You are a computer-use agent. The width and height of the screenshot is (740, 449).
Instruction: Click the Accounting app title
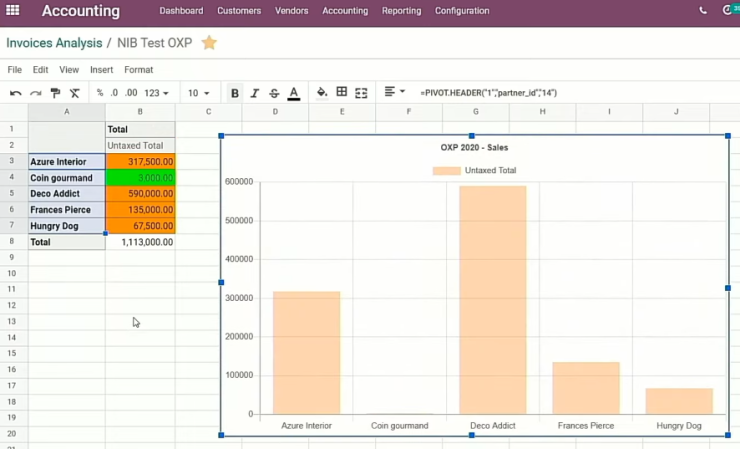pos(81,10)
